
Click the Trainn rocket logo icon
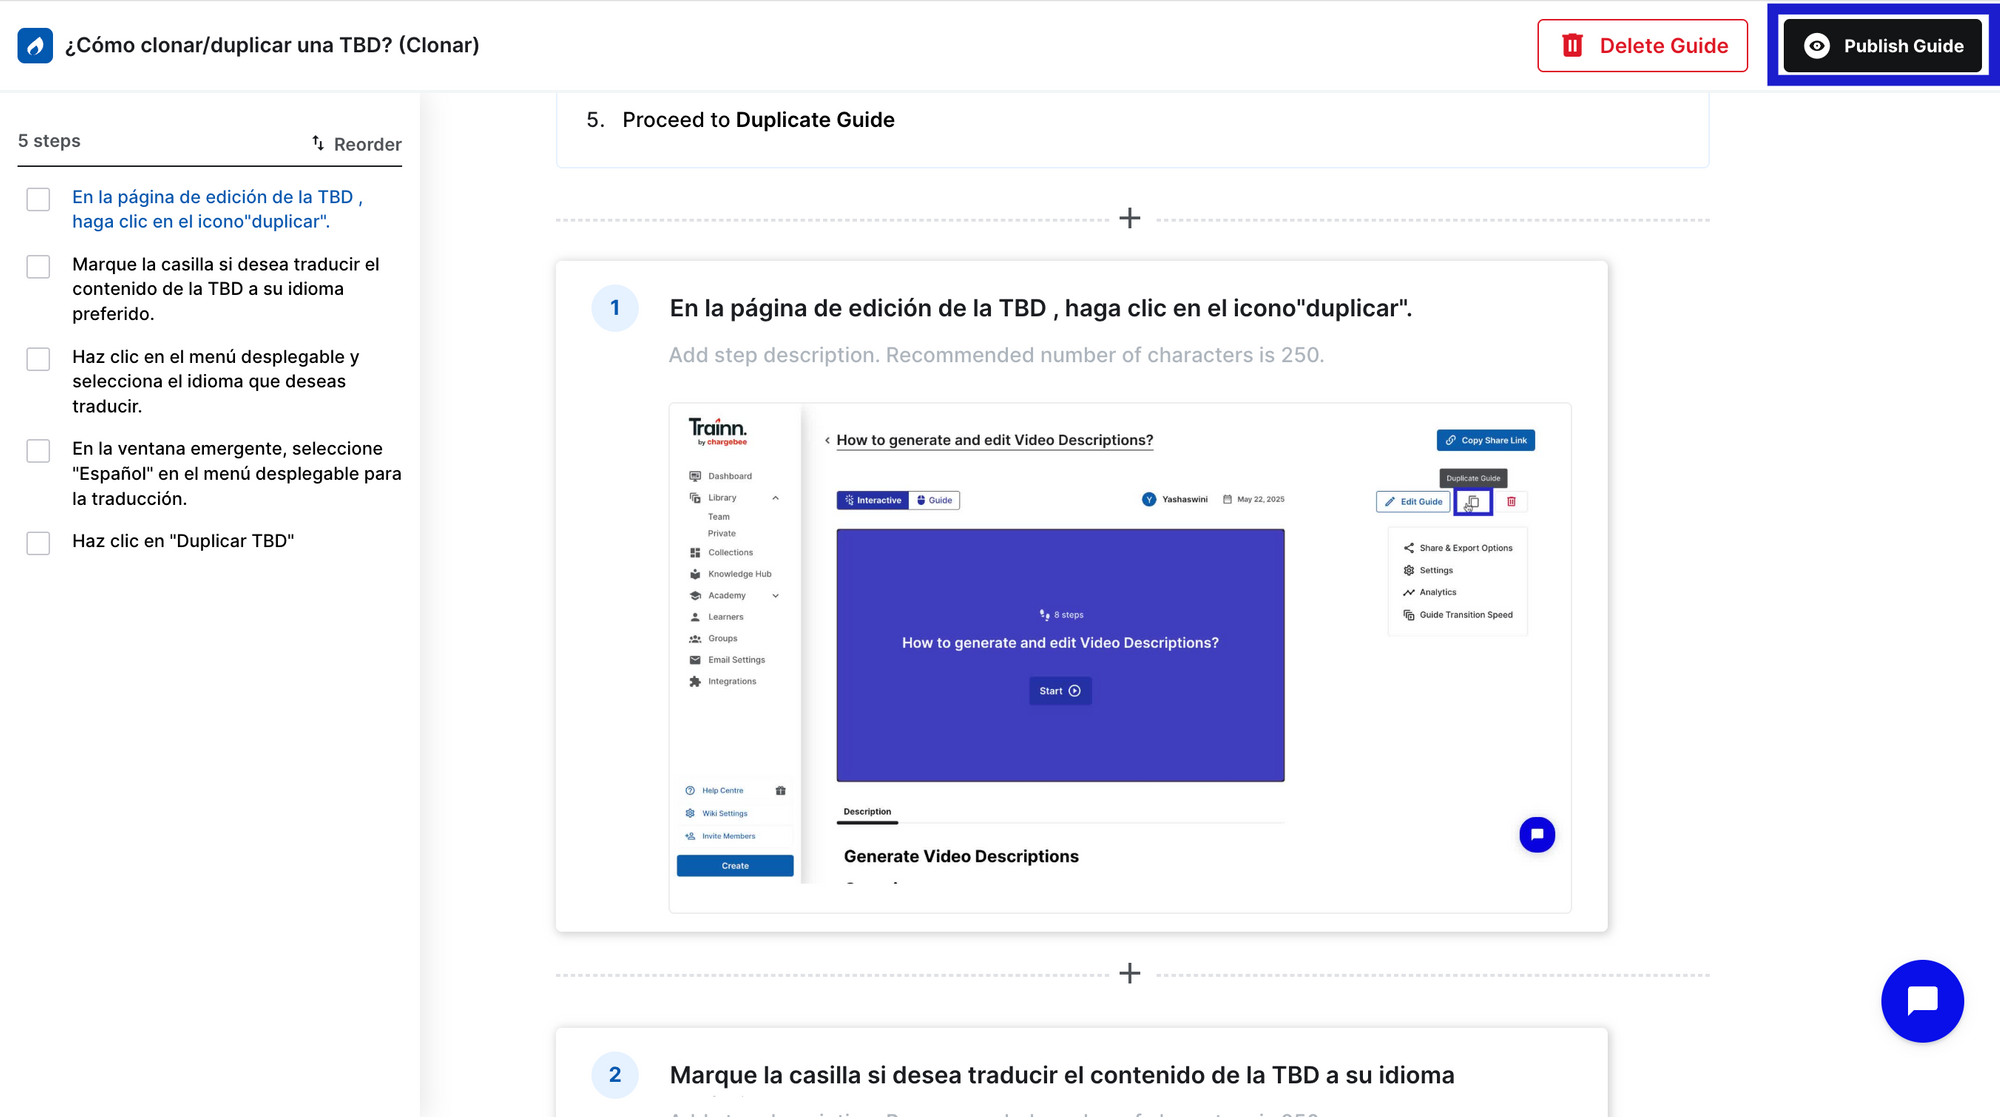point(35,45)
